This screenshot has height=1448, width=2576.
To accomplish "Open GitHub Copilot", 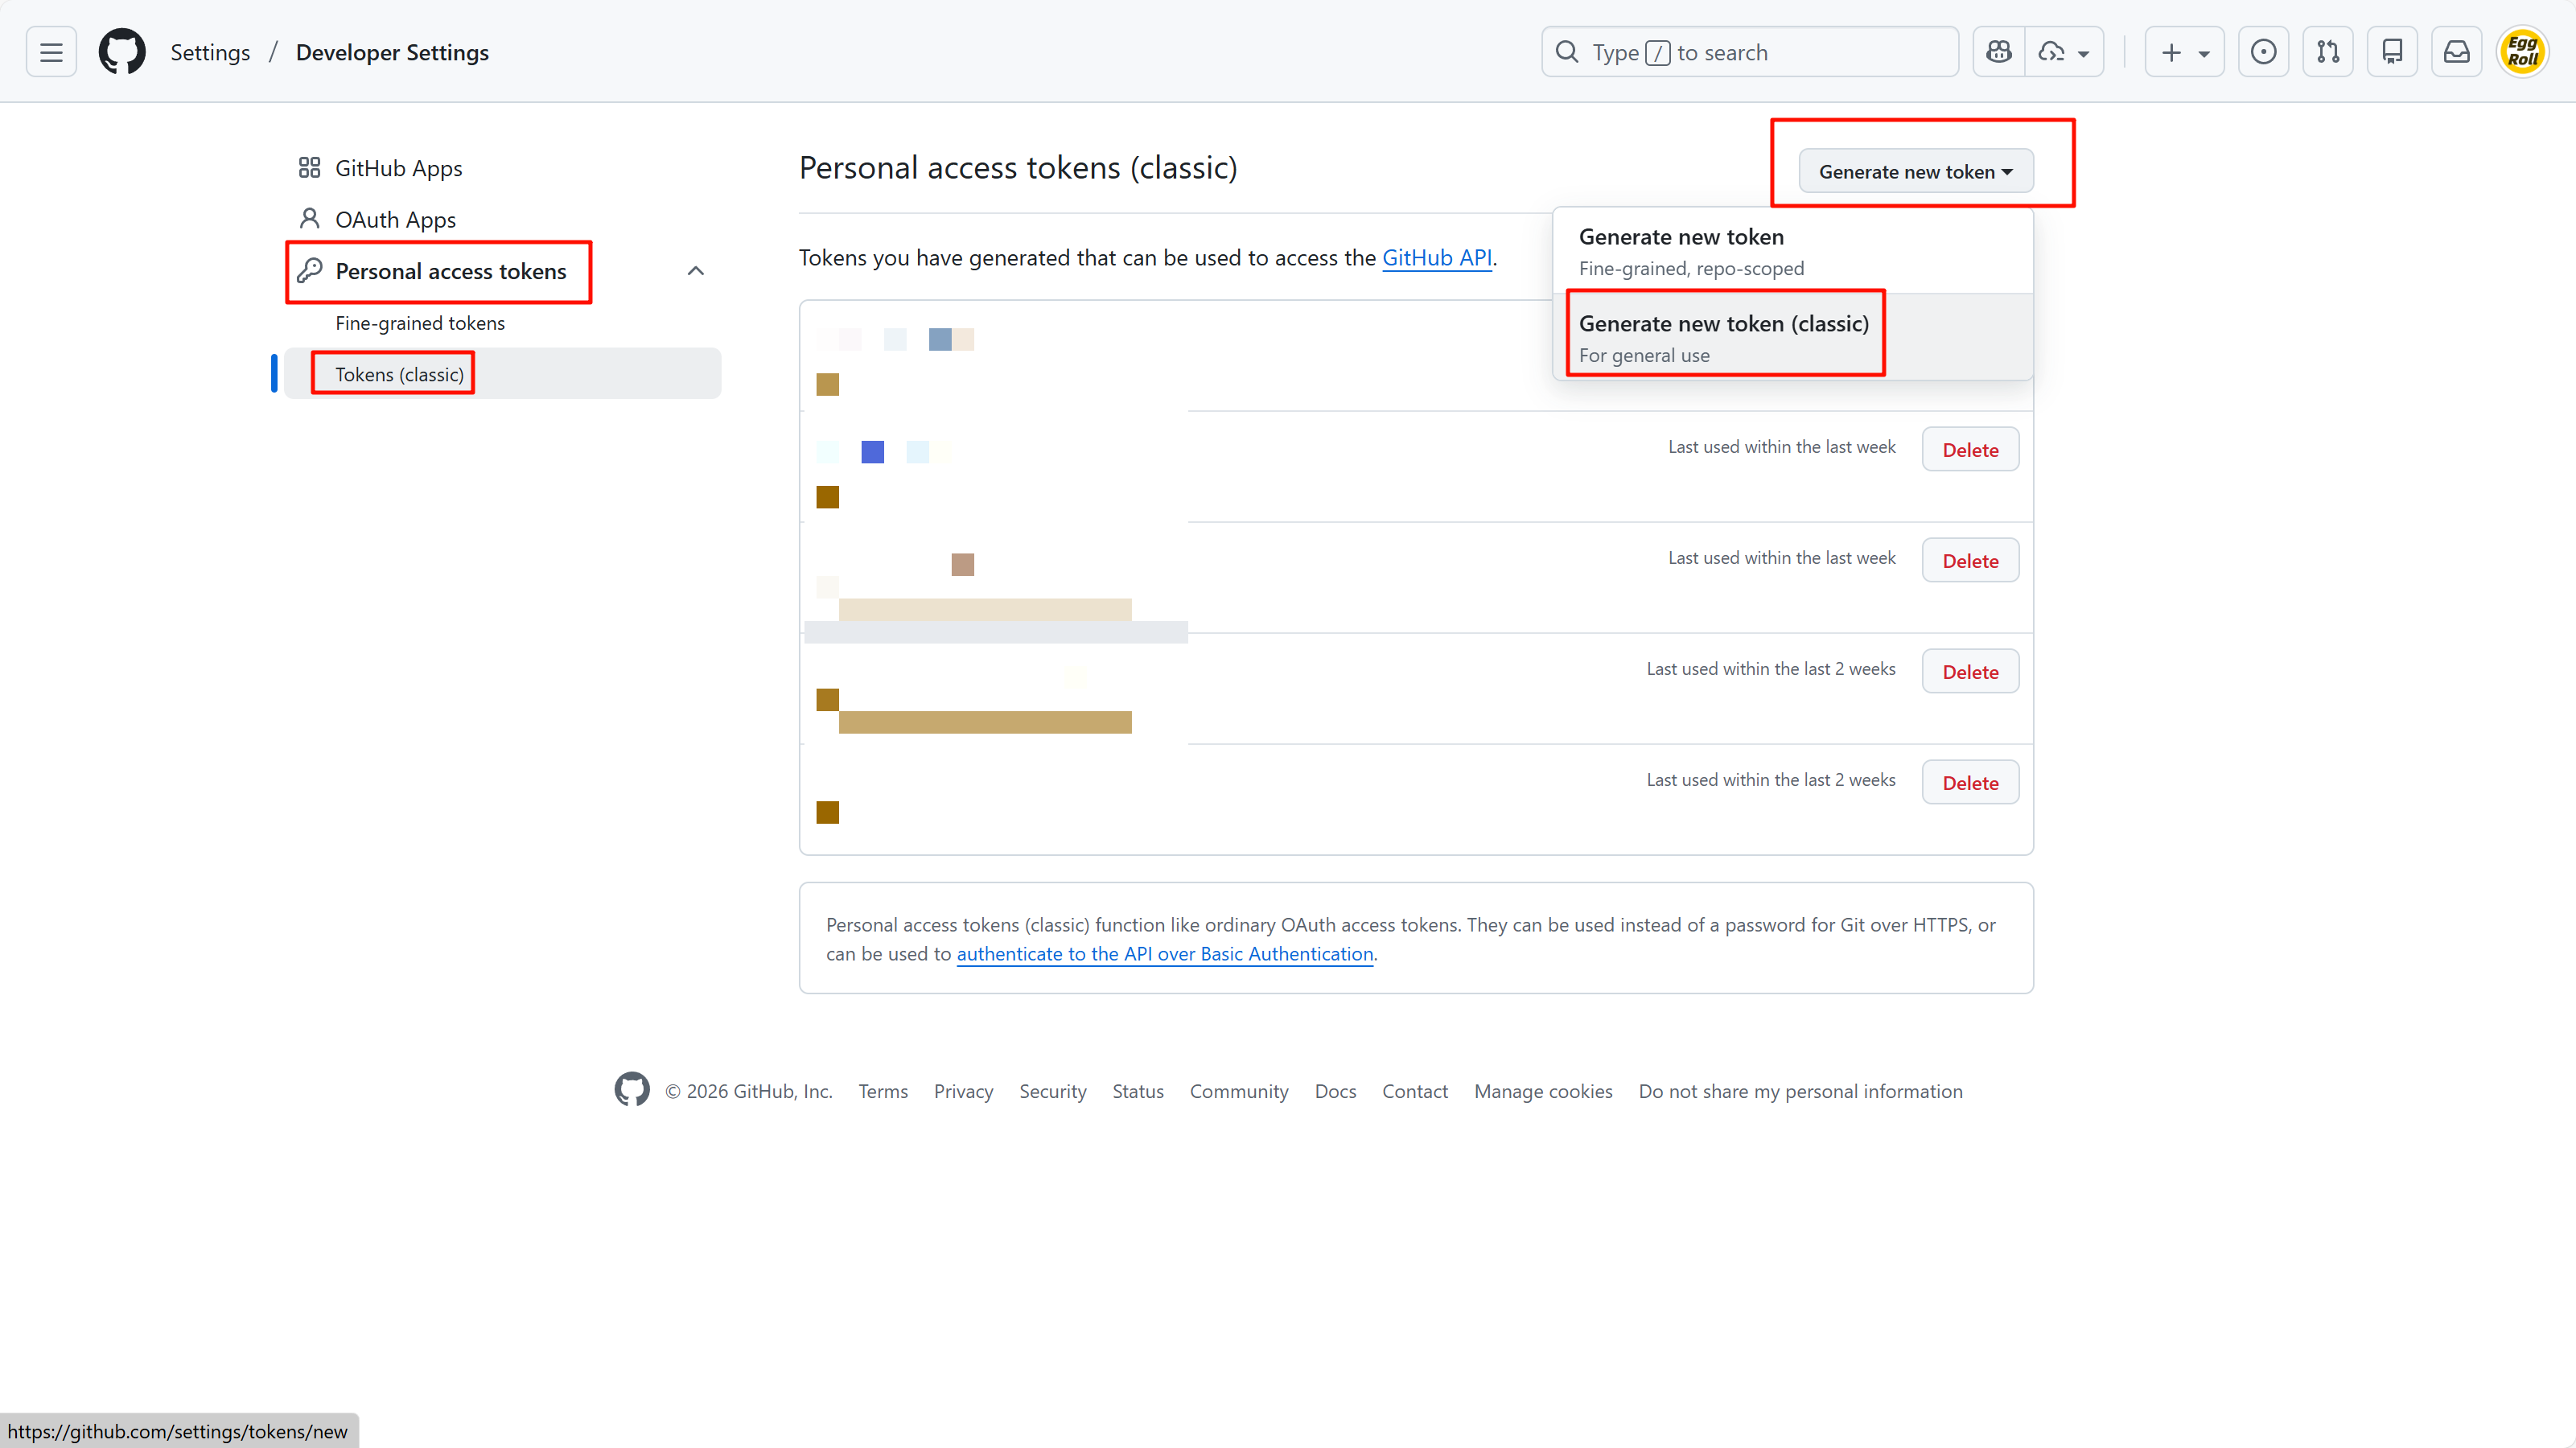I will click(x=1998, y=51).
